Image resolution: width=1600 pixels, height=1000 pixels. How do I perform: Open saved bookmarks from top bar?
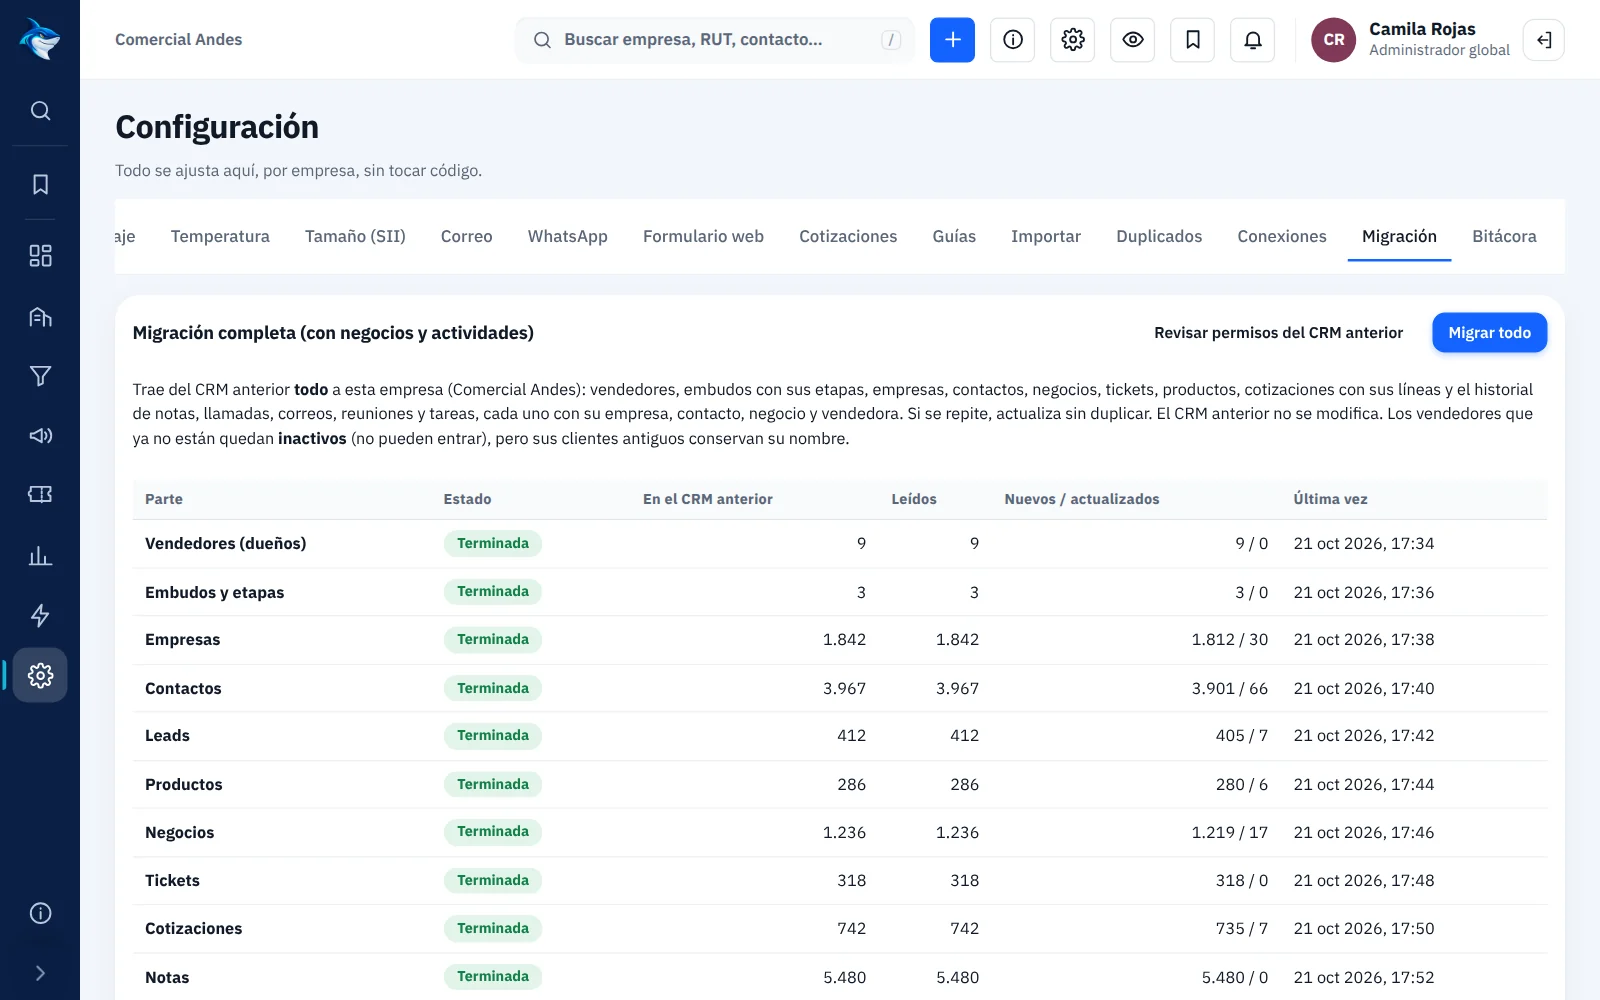point(1193,40)
